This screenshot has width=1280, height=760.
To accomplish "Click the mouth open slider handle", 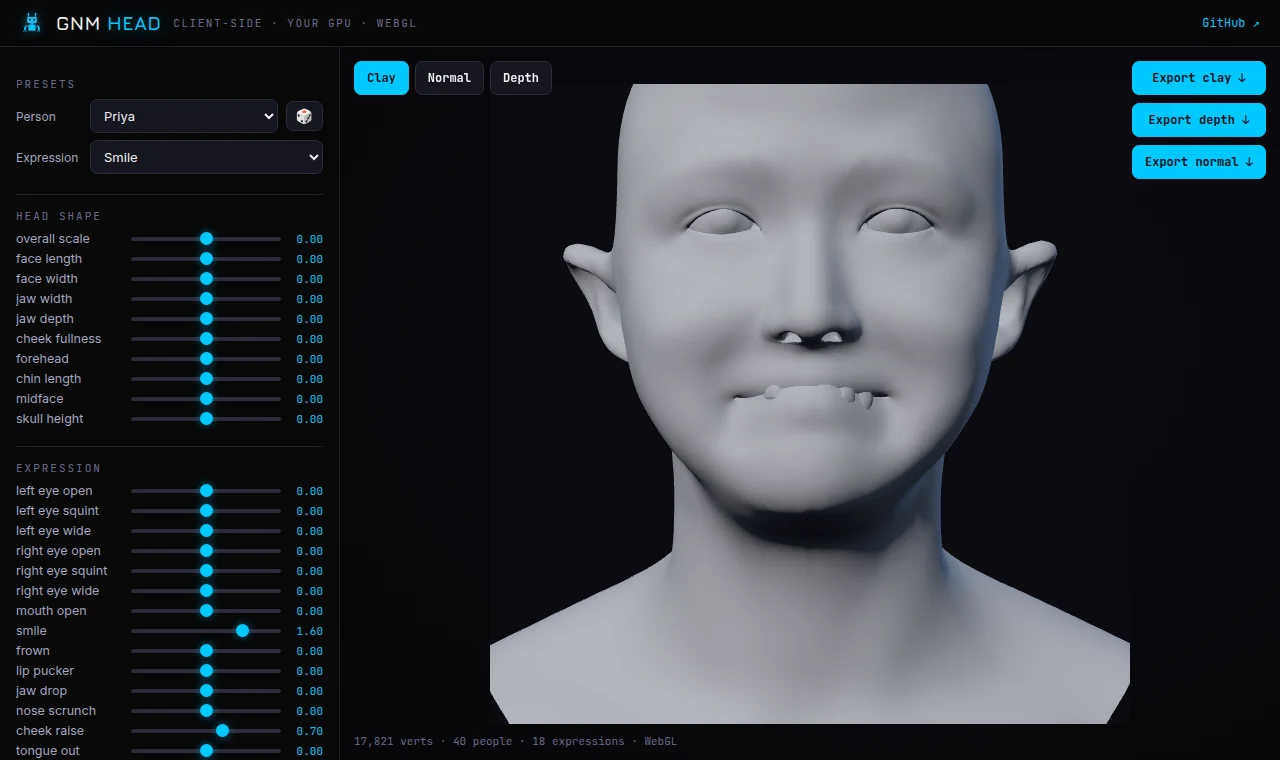I will [x=206, y=611].
